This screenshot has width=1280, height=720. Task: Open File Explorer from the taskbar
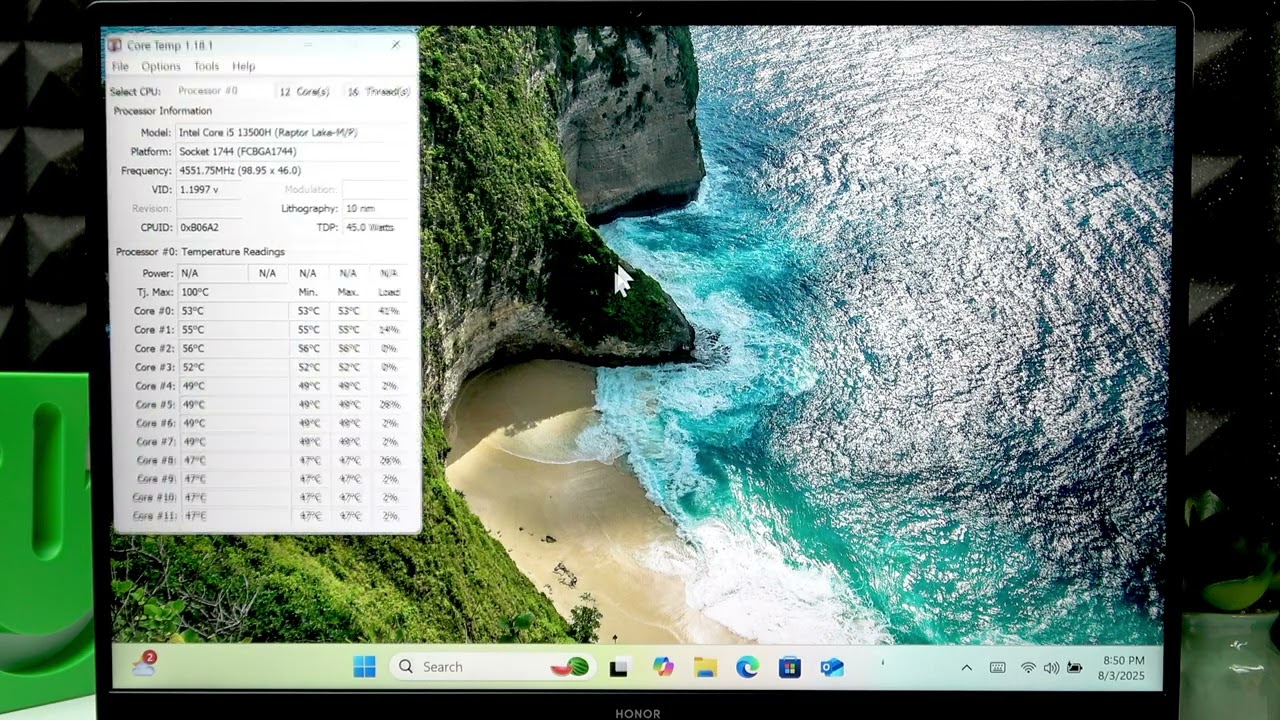(x=705, y=667)
